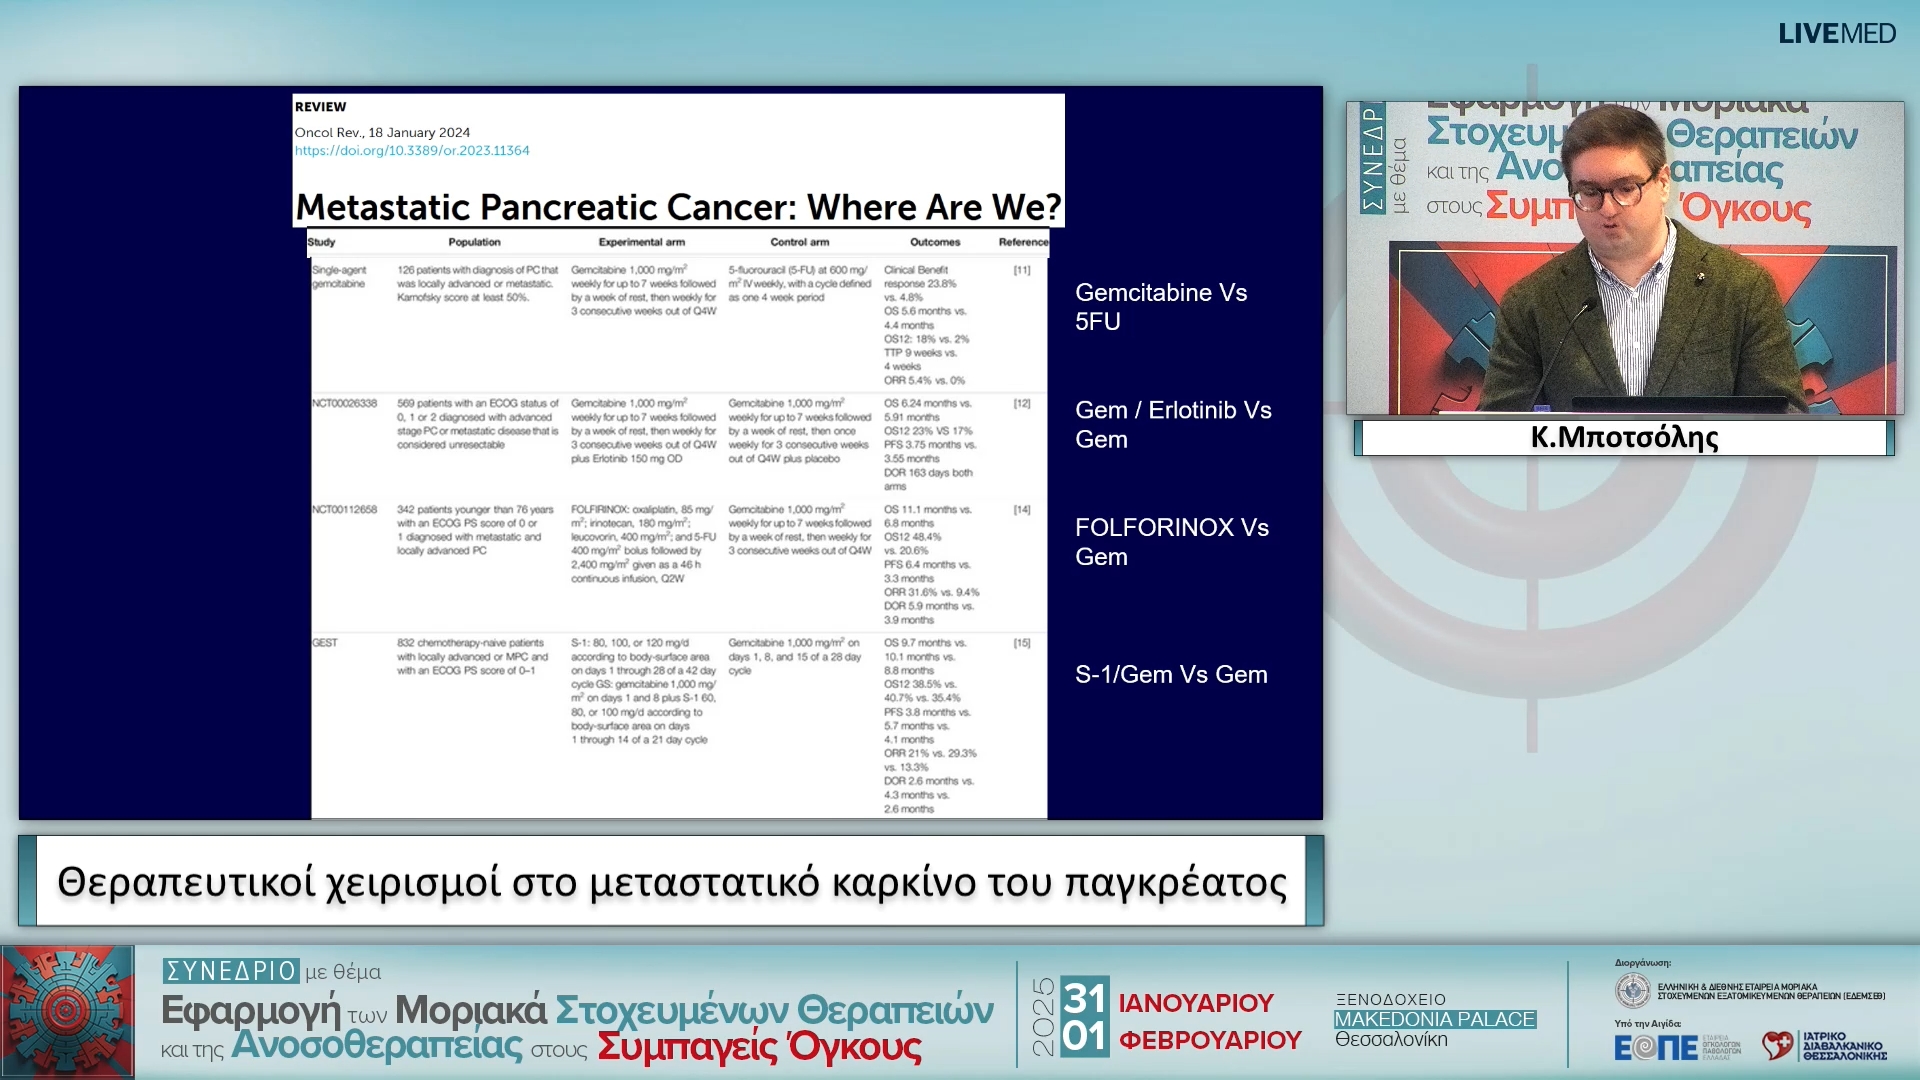Viewport: 1920px width, 1080px height.
Task: Click the ΣΥΝΕΔΡΙΟ badge in footer
Action: point(231,971)
